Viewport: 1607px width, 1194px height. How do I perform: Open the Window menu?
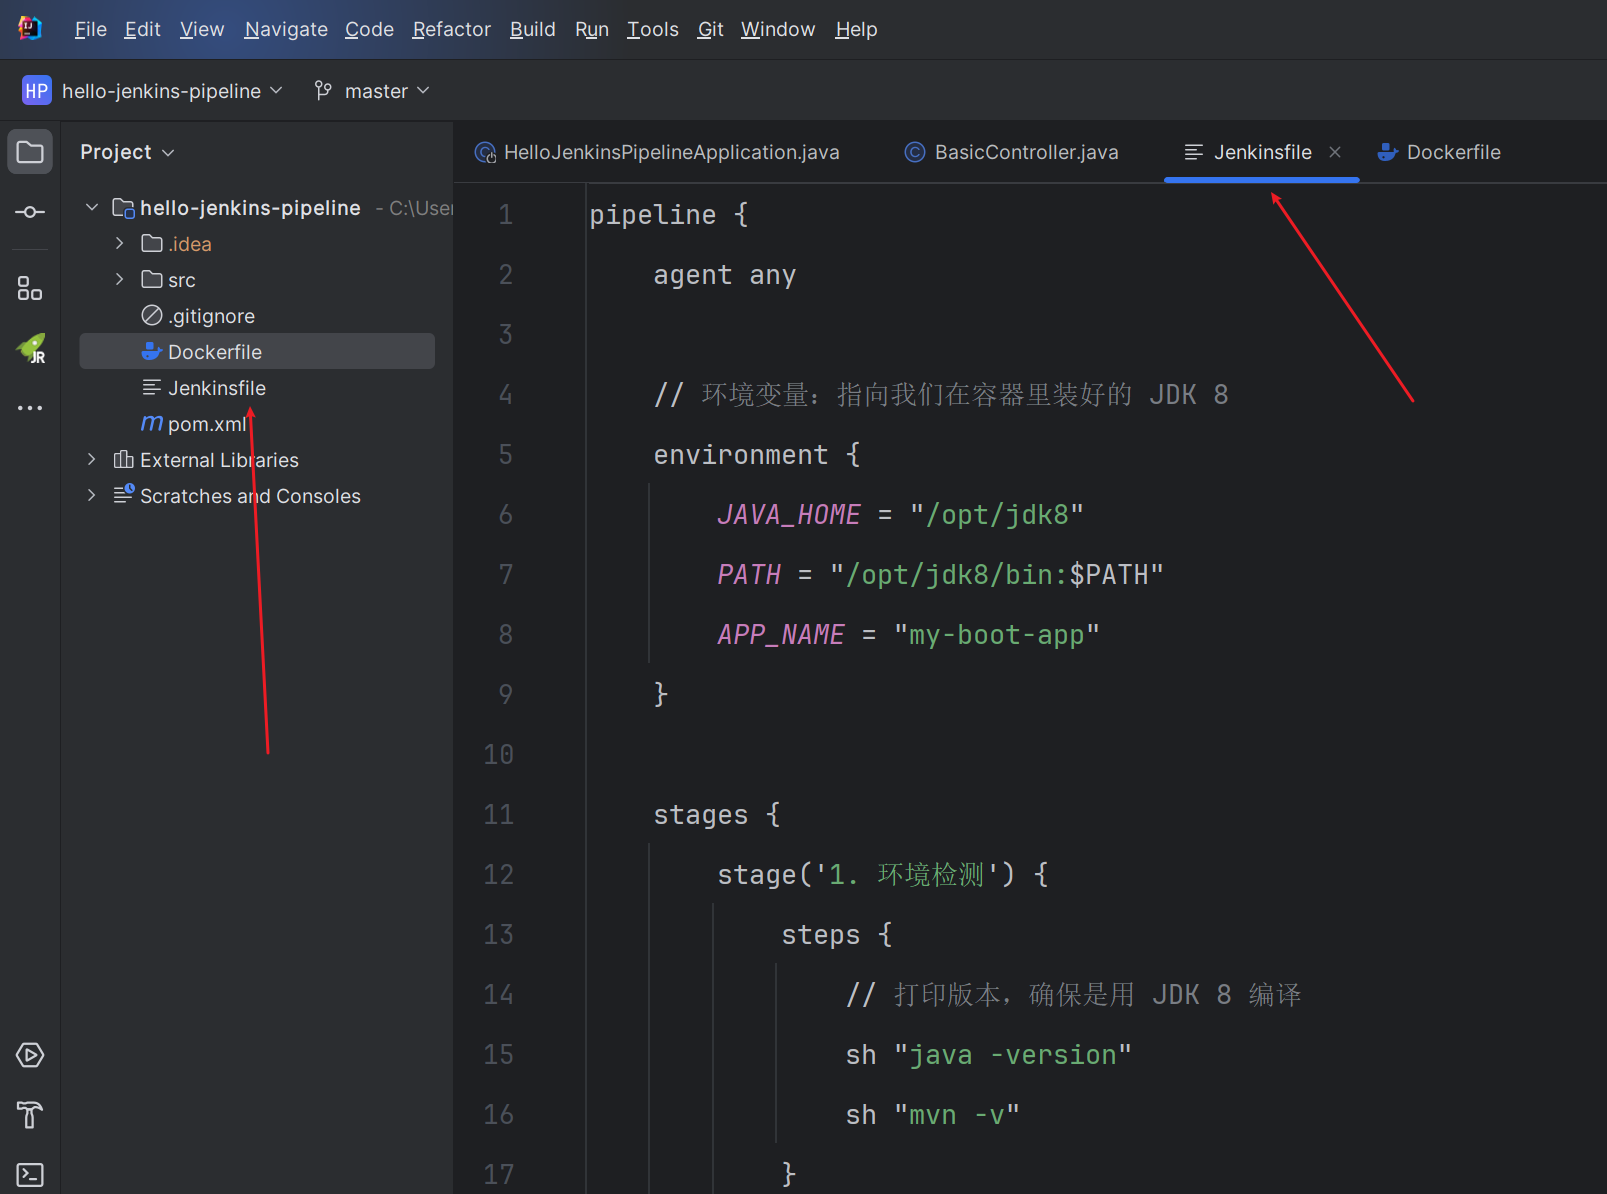pos(778,30)
